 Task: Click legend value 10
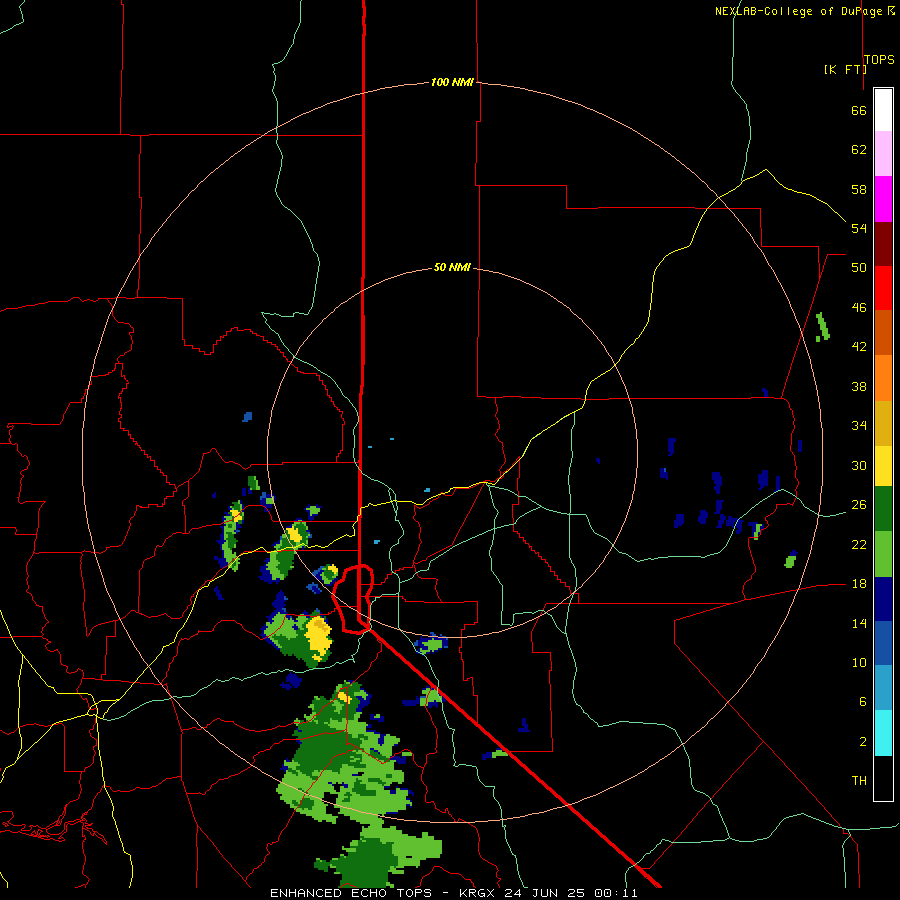pos(859,663)
